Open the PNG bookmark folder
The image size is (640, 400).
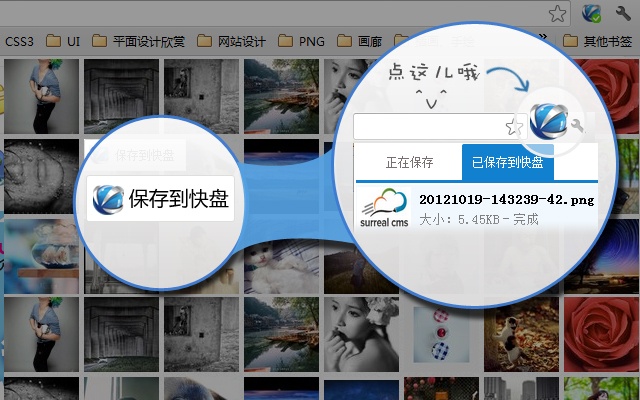click(301, 41)
